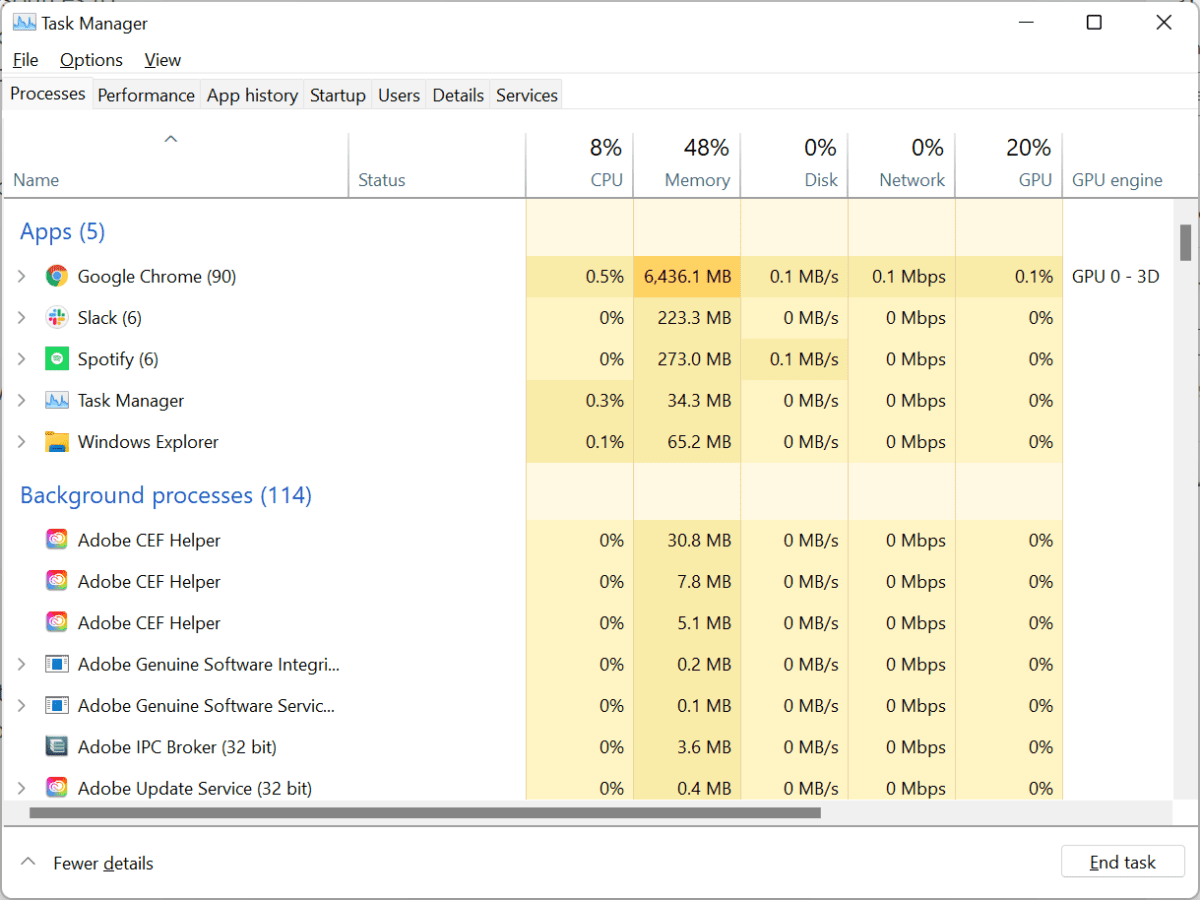Click Adobe Update Service's 0.4 MB value
Image resolution: width=1200 pixels, height=900 pixels.
pyautogui.click(x=703, y=788)
